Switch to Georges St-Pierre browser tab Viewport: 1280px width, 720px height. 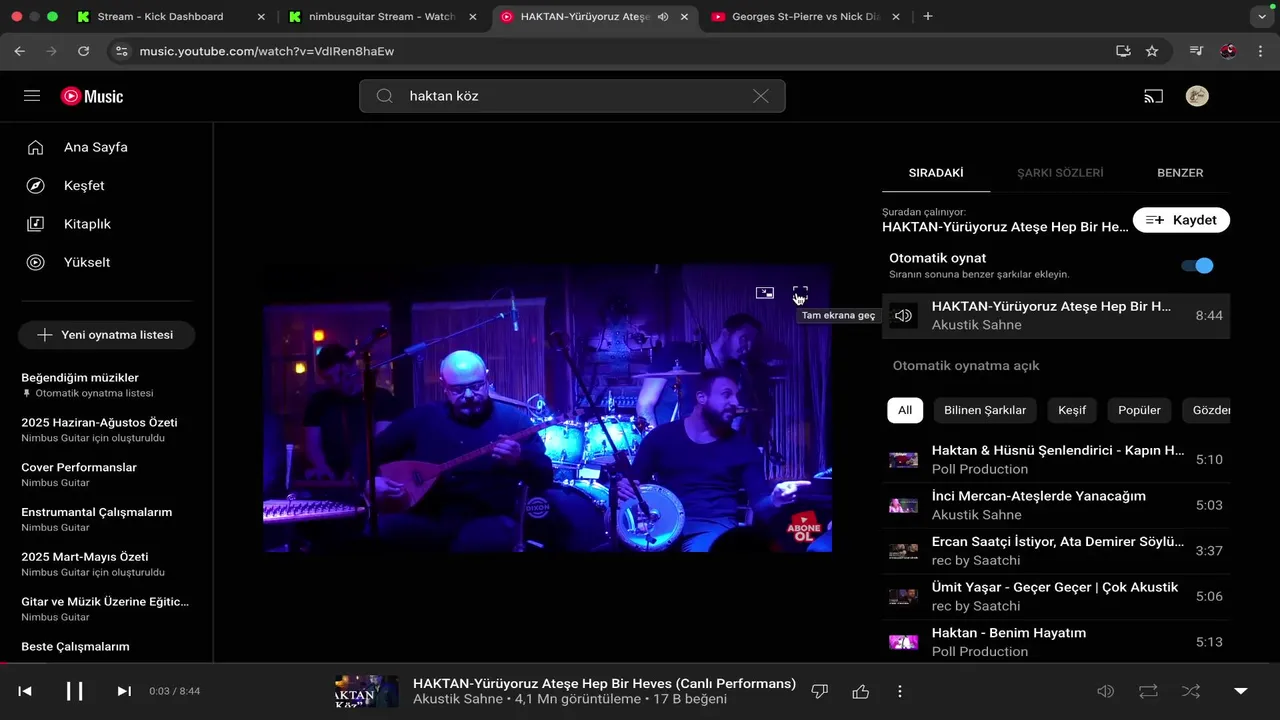(805, 17)
